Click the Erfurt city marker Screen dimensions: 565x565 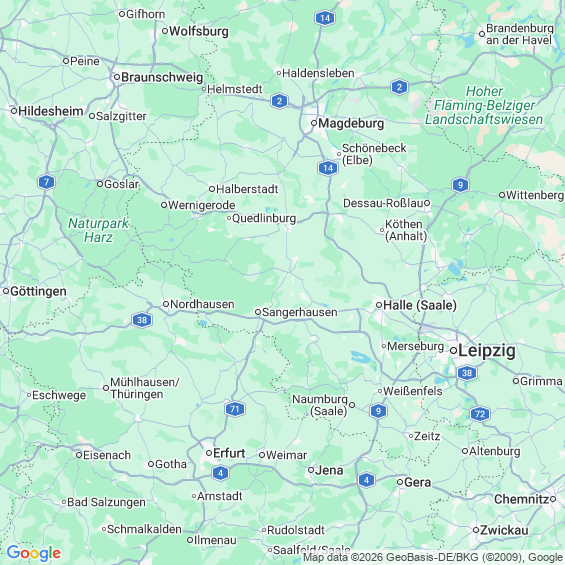point(209,453)
